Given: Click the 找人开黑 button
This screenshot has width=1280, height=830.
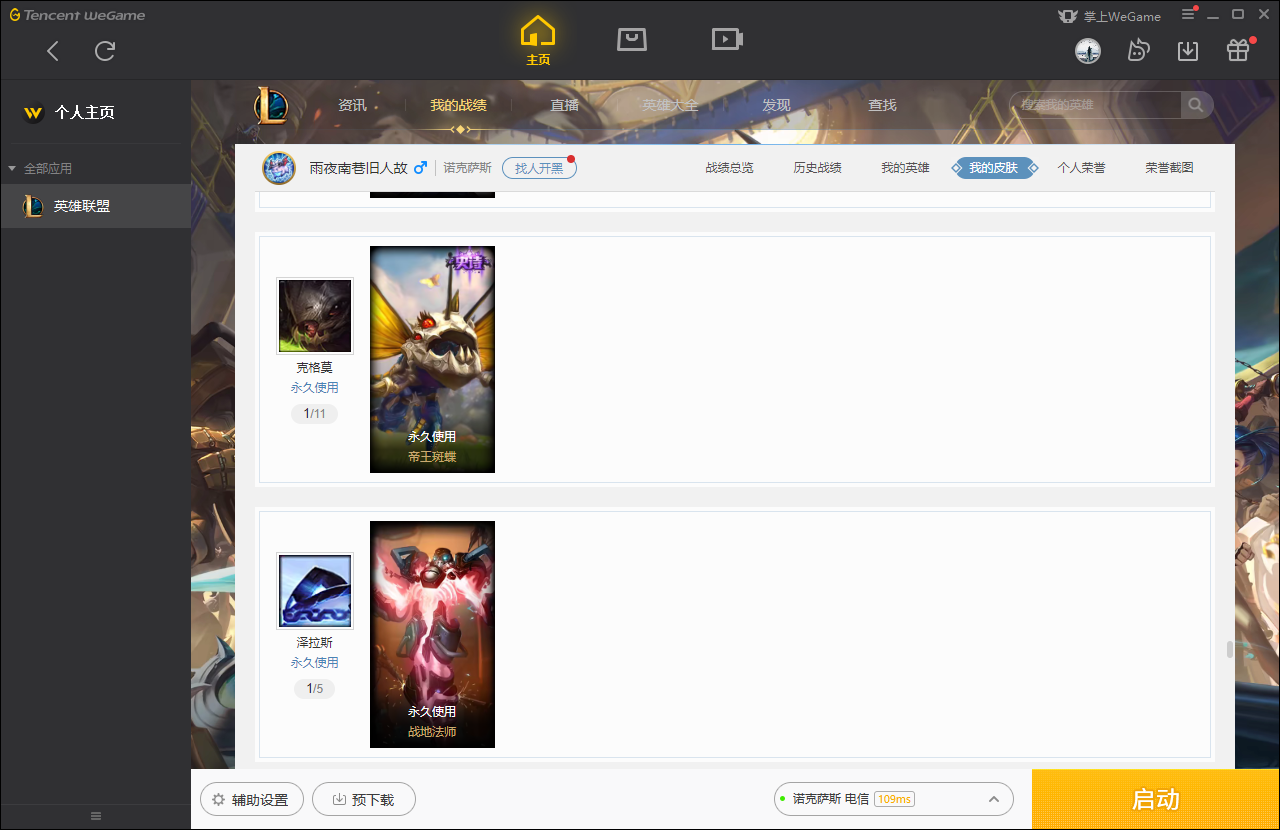Looking at the screenshot, I should coord(539,168).
